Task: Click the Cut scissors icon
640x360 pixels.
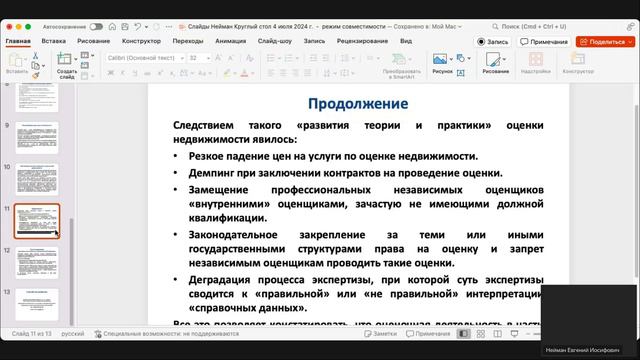Action: pyautogui.click(x=36, y=56)
